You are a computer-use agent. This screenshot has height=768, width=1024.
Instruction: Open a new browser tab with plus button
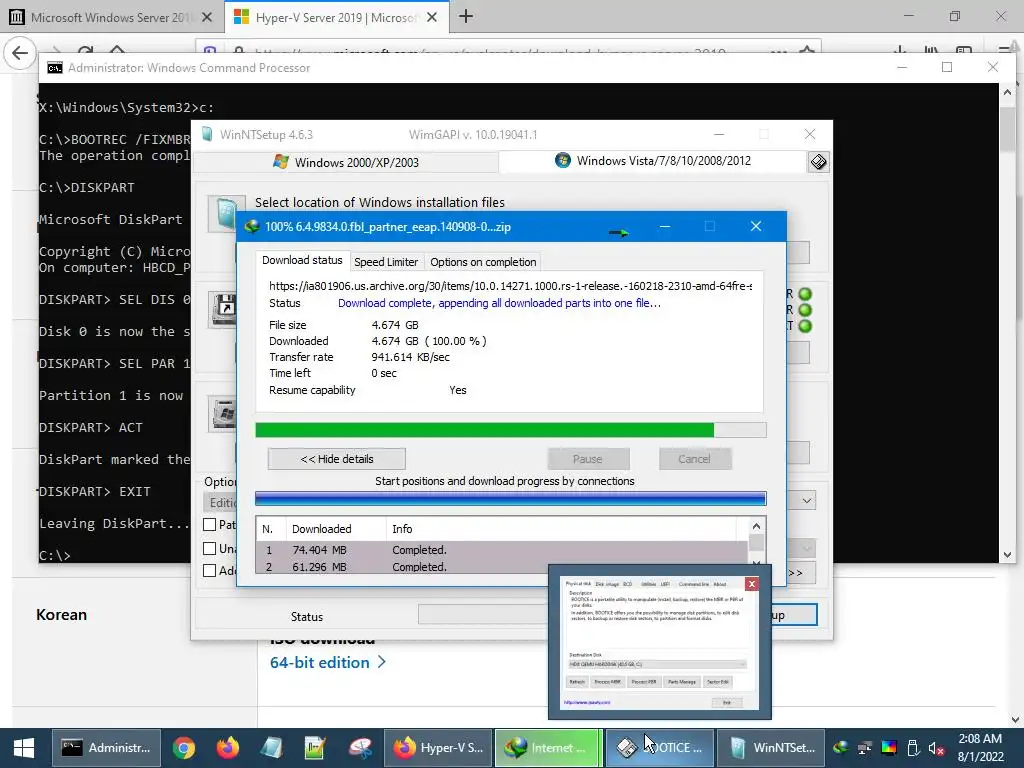click(466, 16)
